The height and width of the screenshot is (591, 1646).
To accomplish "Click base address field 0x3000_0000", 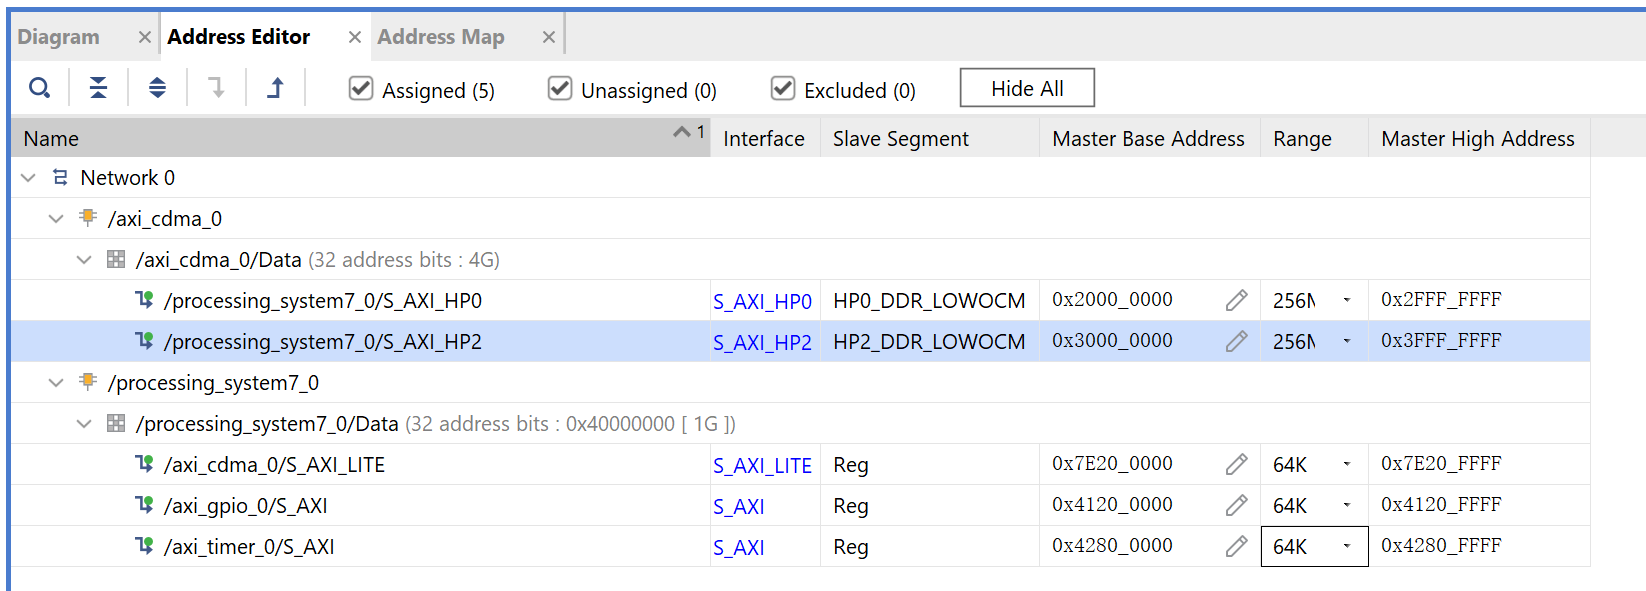I will pos(1112,341).
